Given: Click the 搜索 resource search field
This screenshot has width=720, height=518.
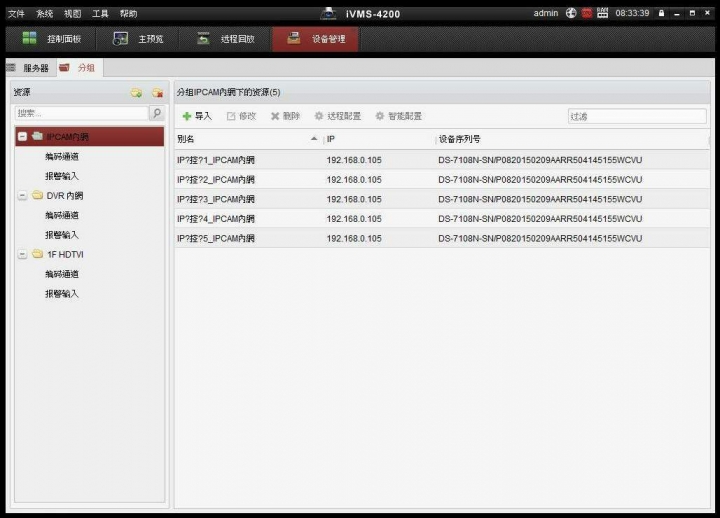Looking at the screenshot, I should coord(82,113).
